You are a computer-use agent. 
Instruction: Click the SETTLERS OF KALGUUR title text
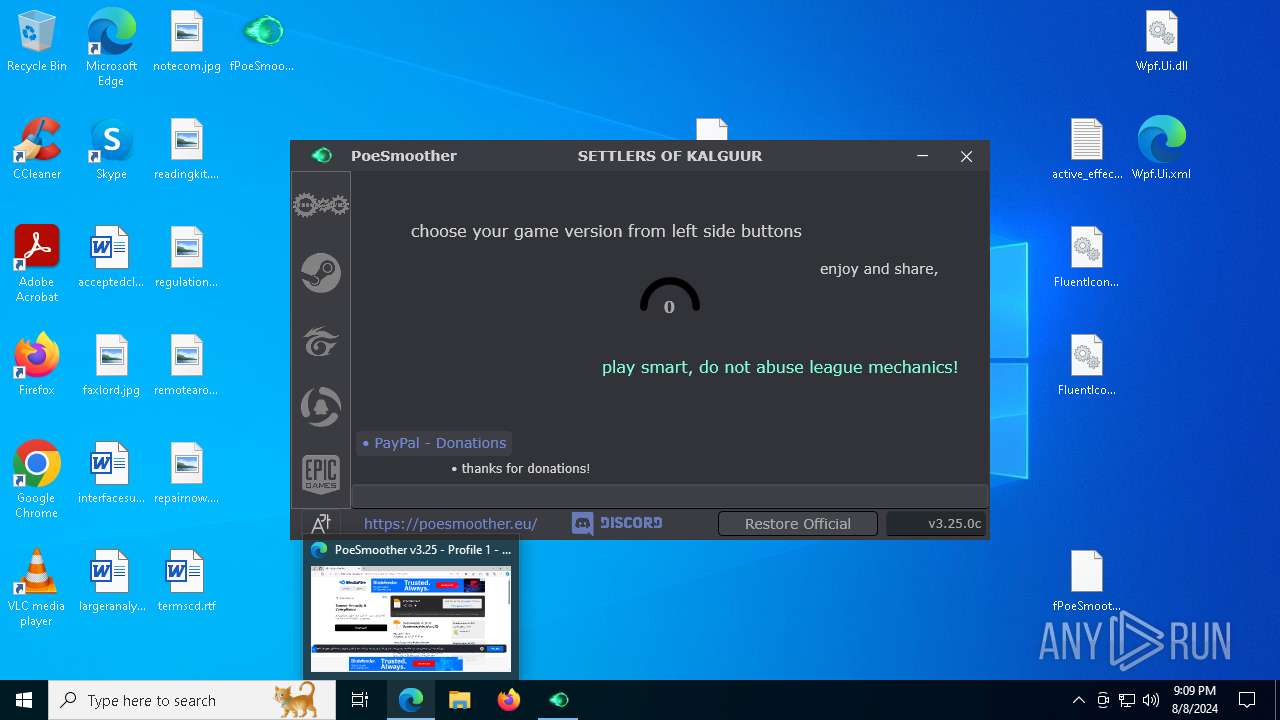click(x=670, y=156)
